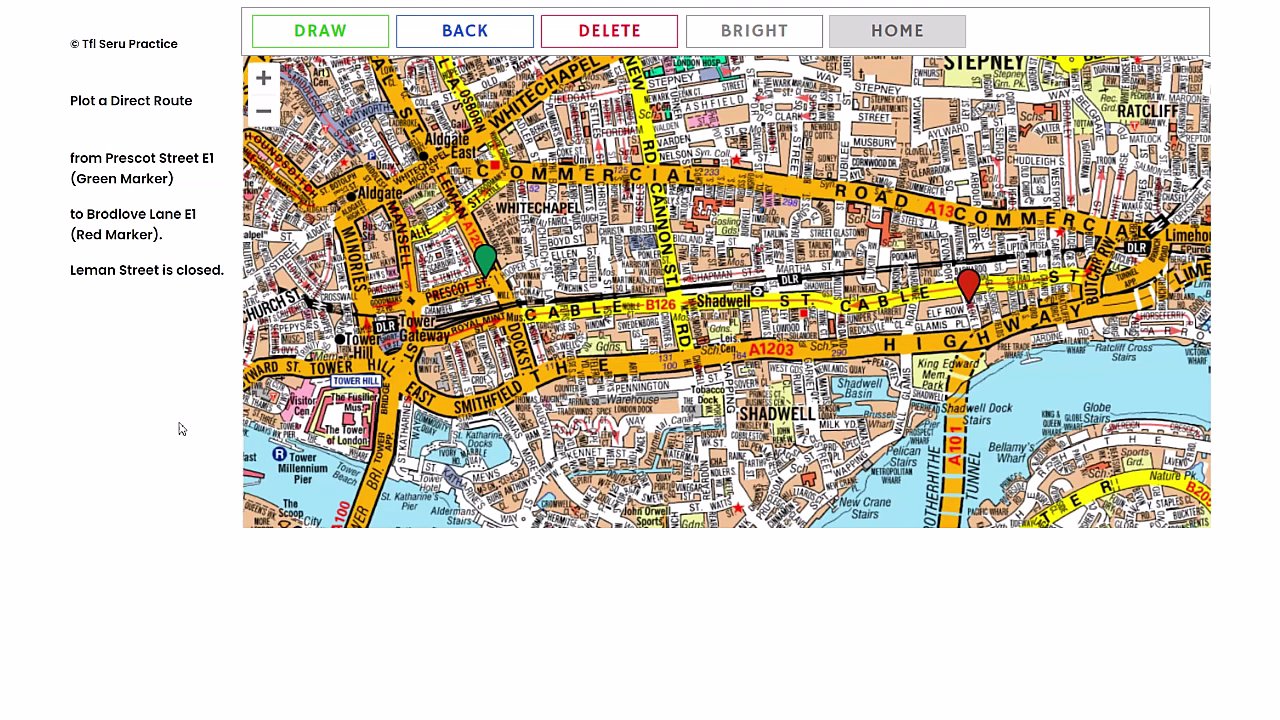
Task: Click the New Crane Stairs label
Action: 865,508
